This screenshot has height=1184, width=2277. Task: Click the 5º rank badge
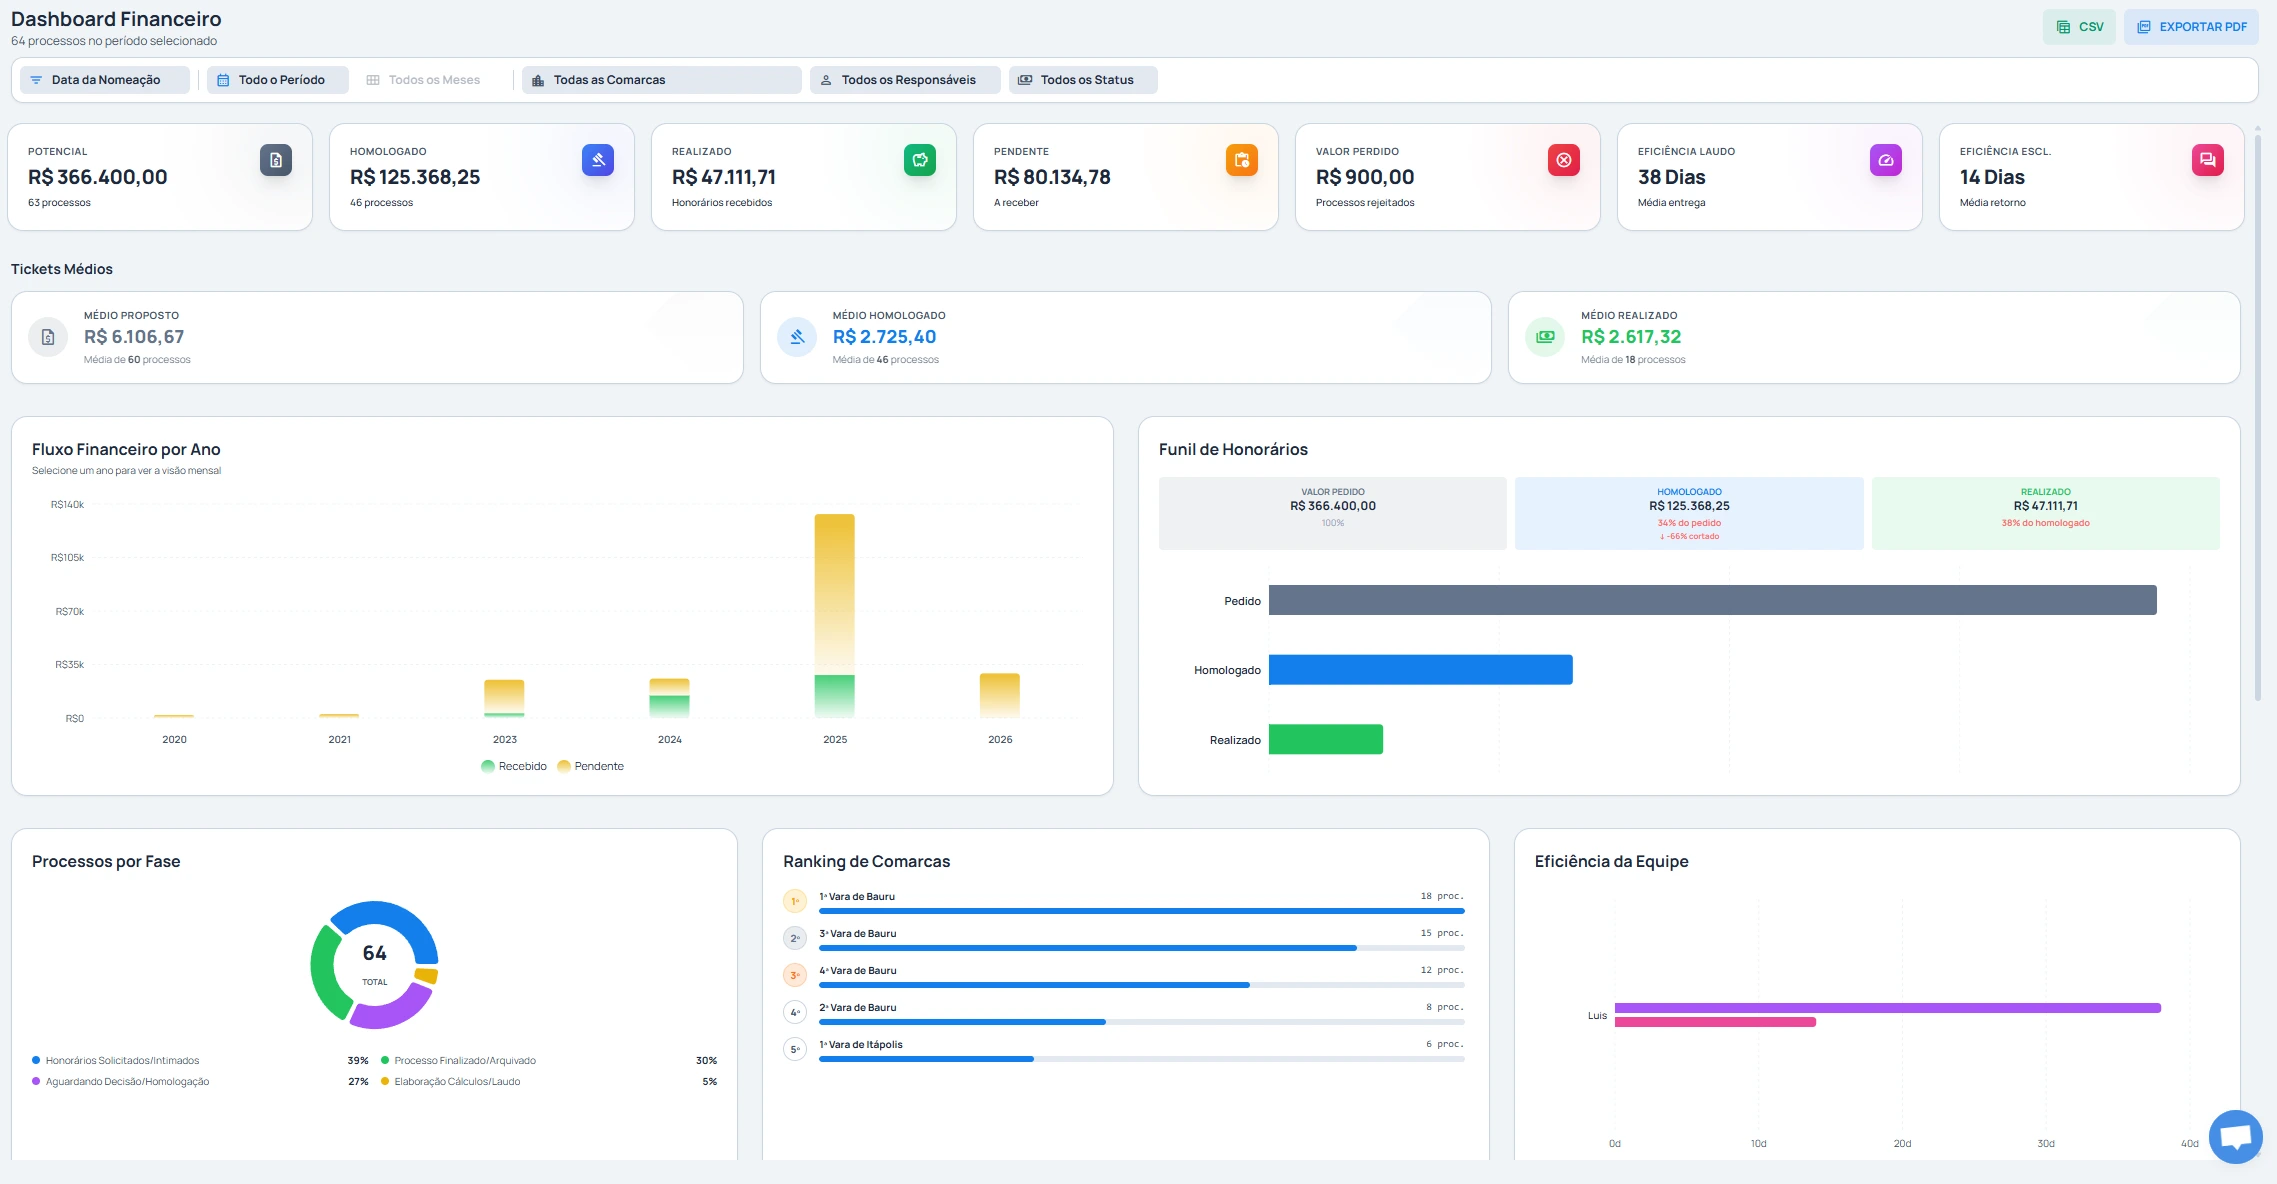(x=795, y=1049)
